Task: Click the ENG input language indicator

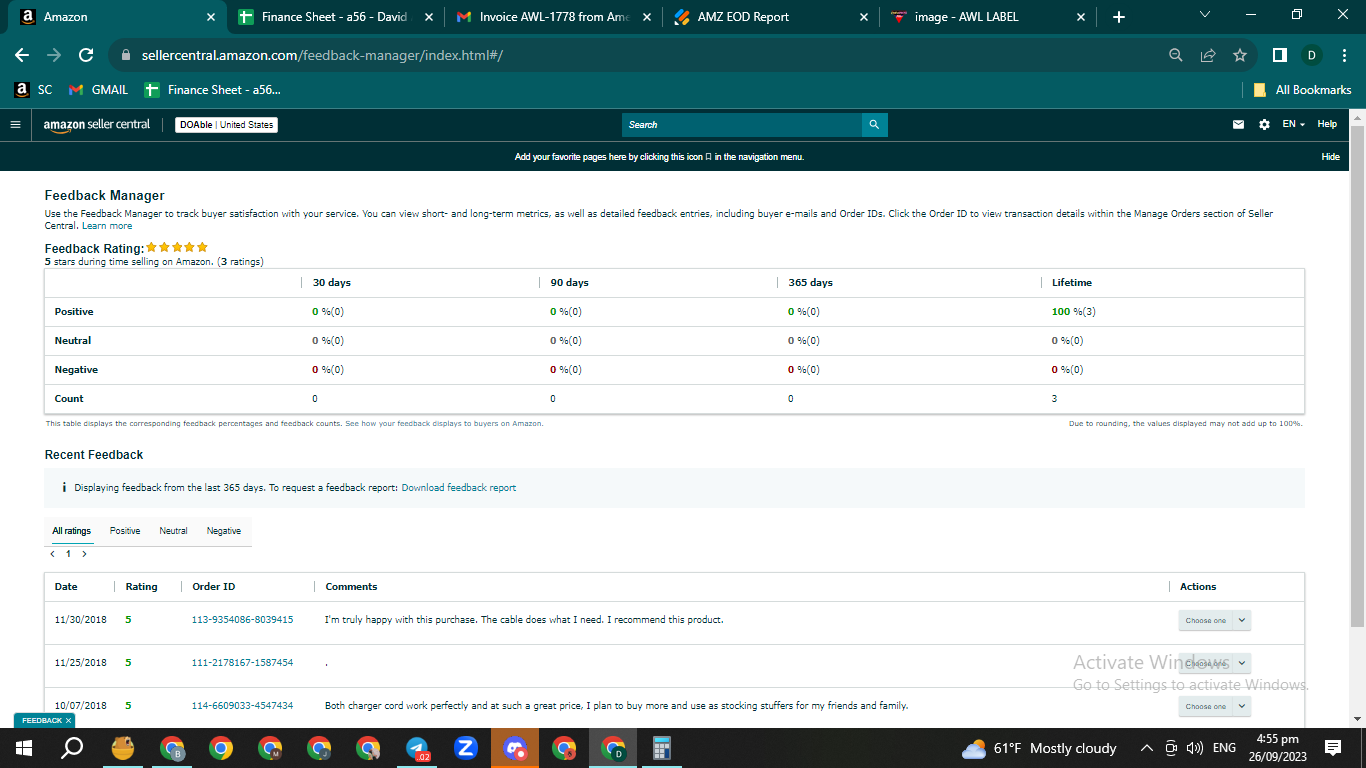Action: pyautogui.click(x=1224, y=748)
